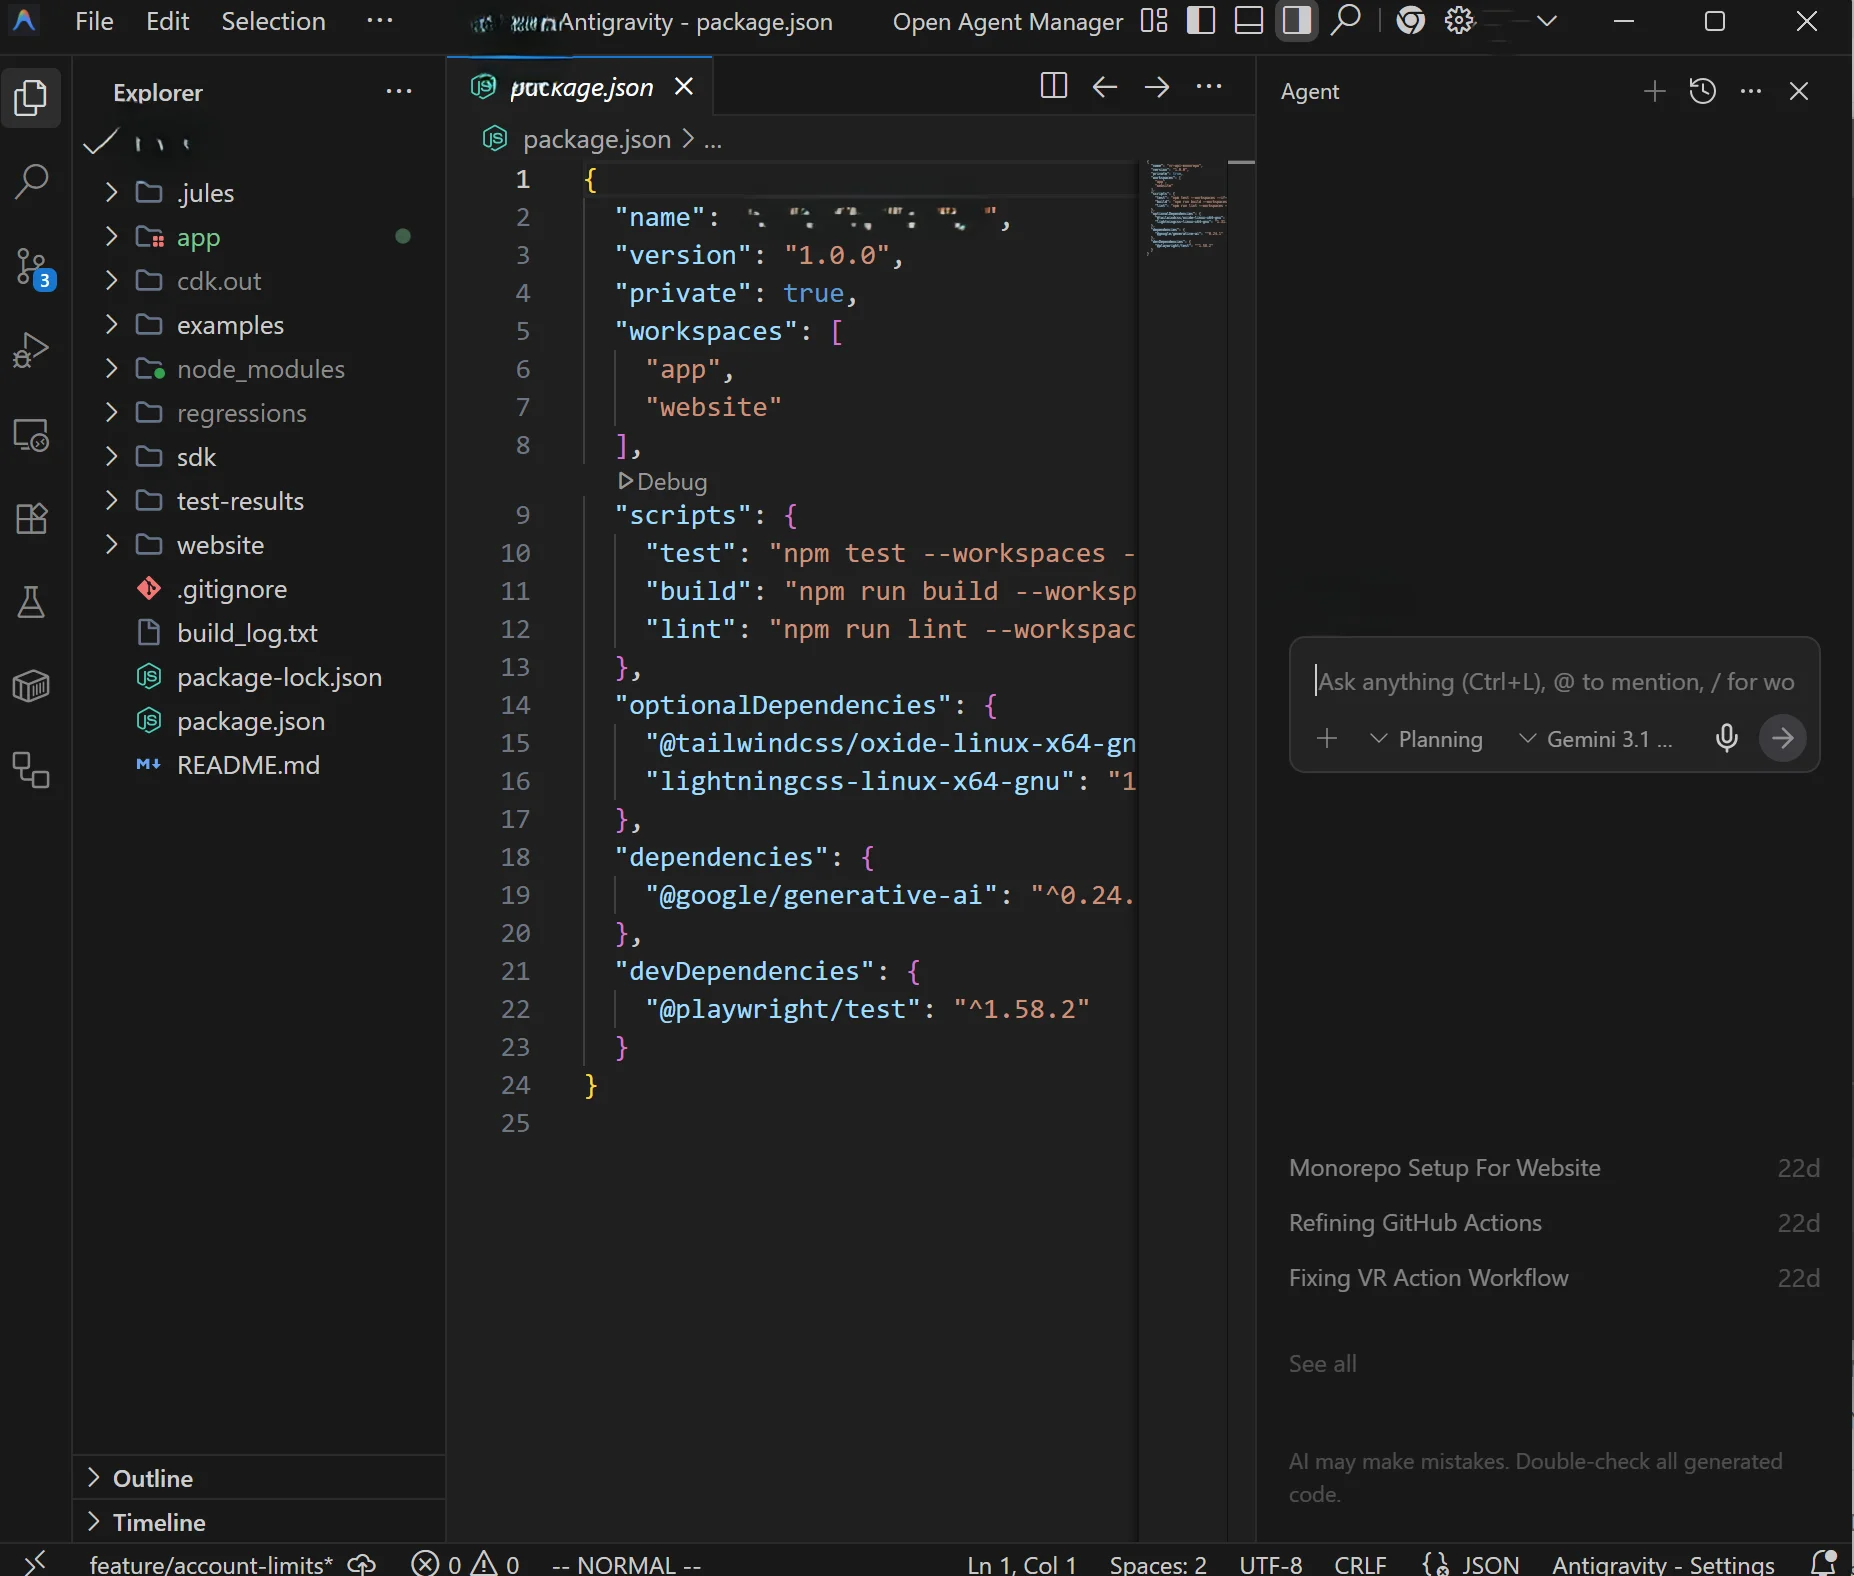This screenshot has height=1576, width=1854.
Task: Activate the microphone for voice input in agent chat
Action: (1726, 739)
